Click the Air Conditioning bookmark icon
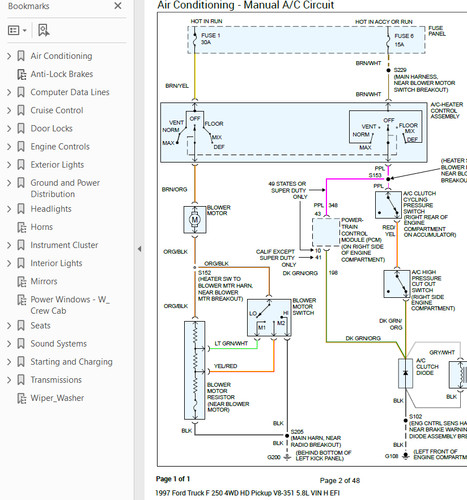 [21, 56]
